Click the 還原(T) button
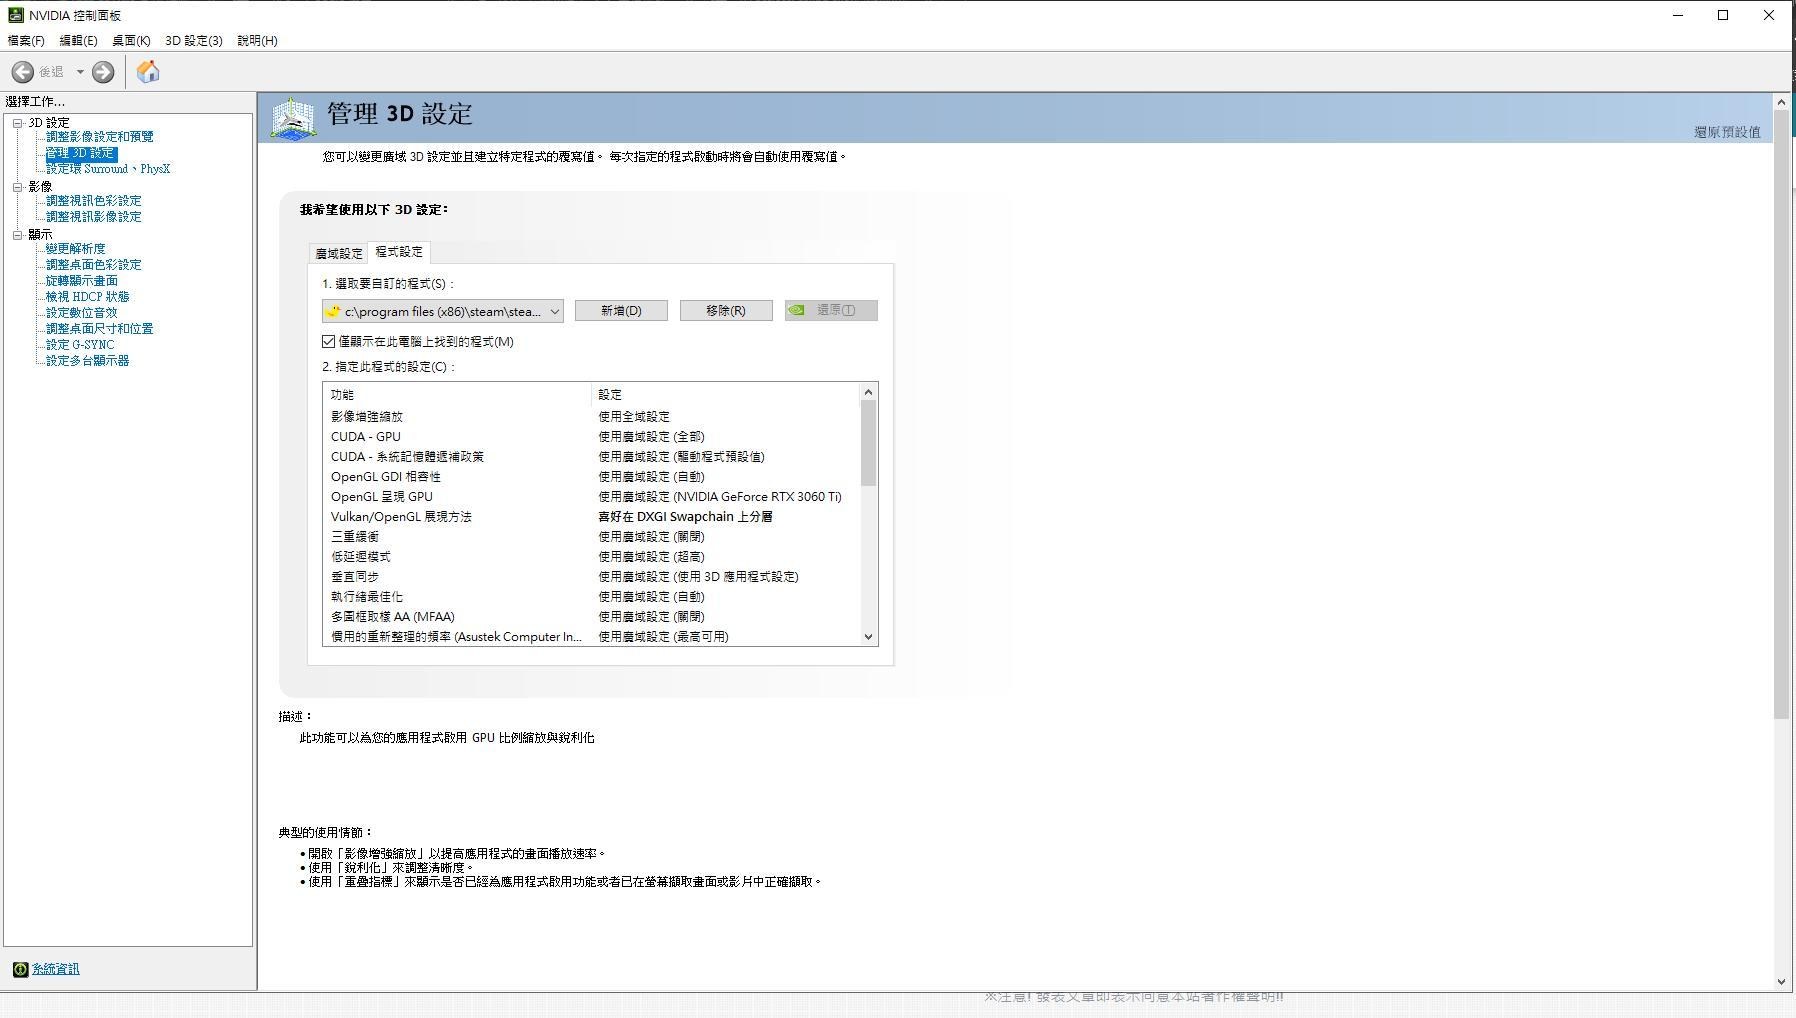The width and height of the screenshot is (1796, 1018). (x=831, y=311)
